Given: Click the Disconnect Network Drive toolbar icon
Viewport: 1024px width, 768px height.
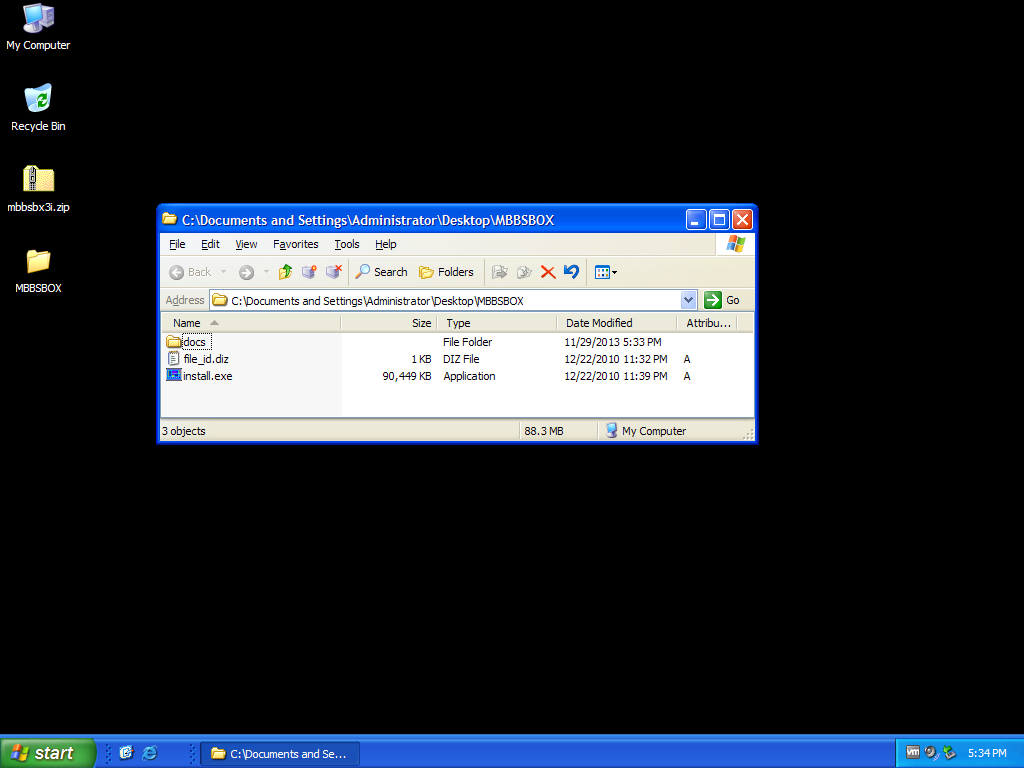Looking at the screenshot, I should tap(333, 272).
